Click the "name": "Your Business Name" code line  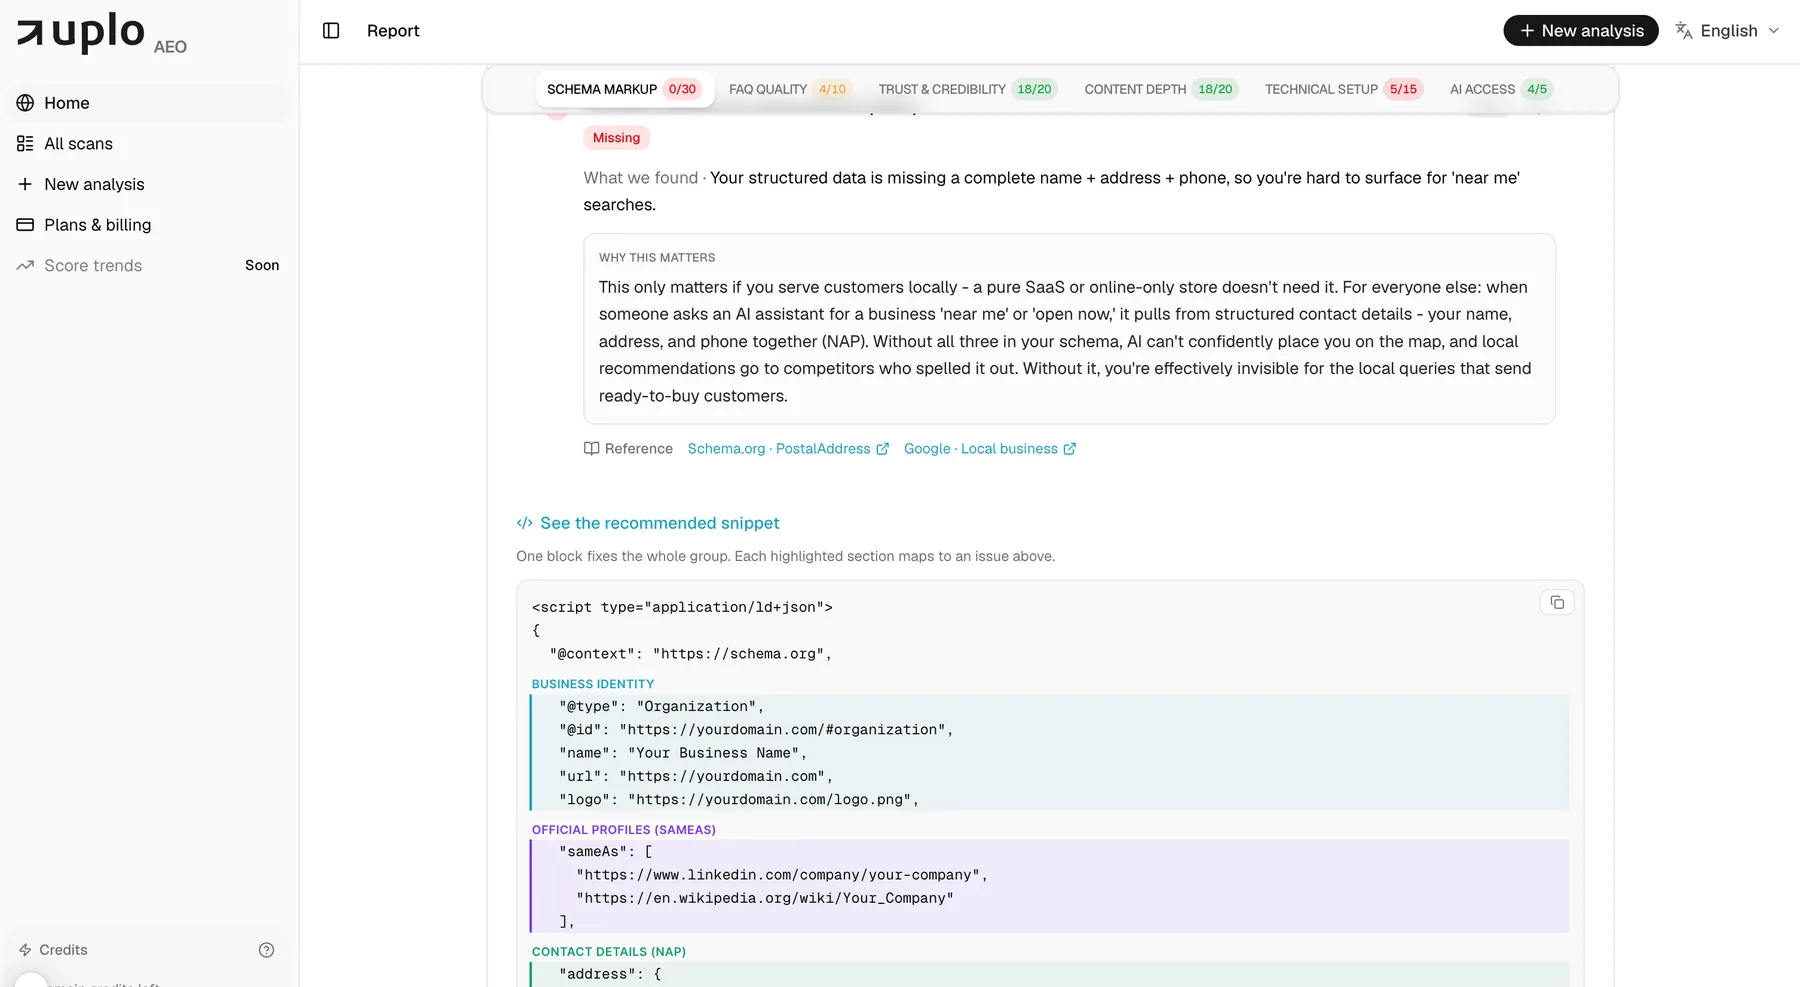pyautogui.click(x=683, y=753)
